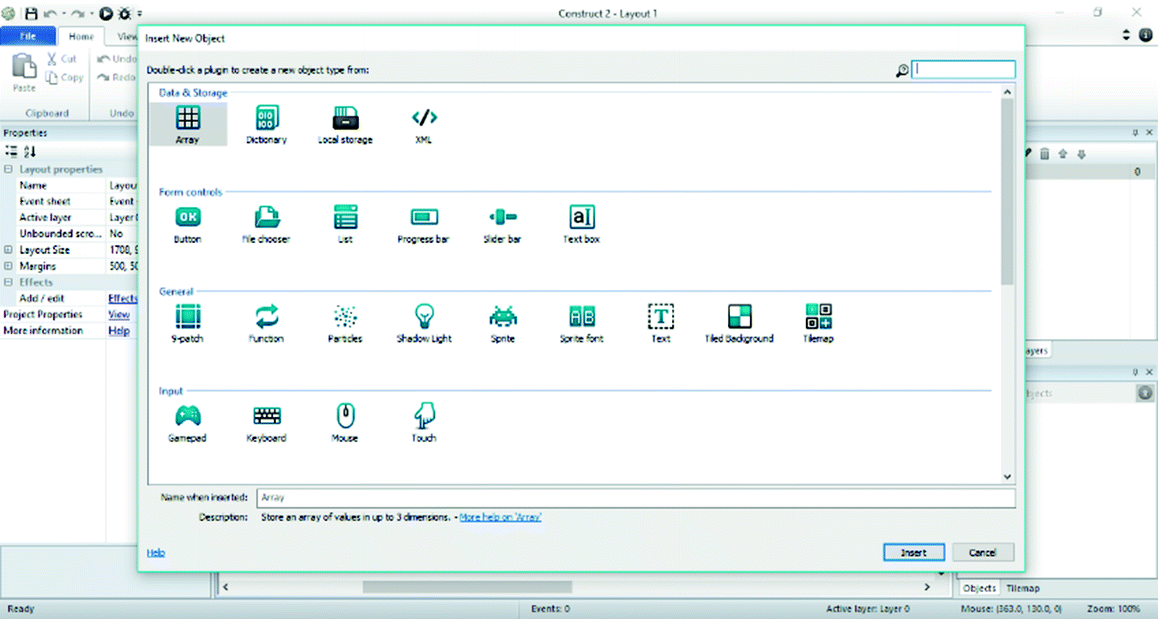Image resolution: width=1158 pixels, height=619 pixels.
Task: Select the Shadow Light plugin
Action: [423, 318]
